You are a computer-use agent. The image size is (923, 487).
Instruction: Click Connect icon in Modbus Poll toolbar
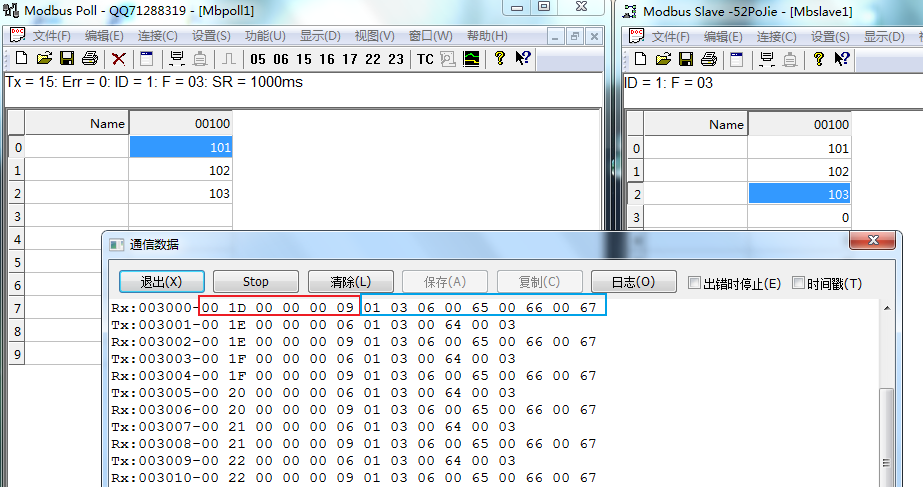pos(177,58)
